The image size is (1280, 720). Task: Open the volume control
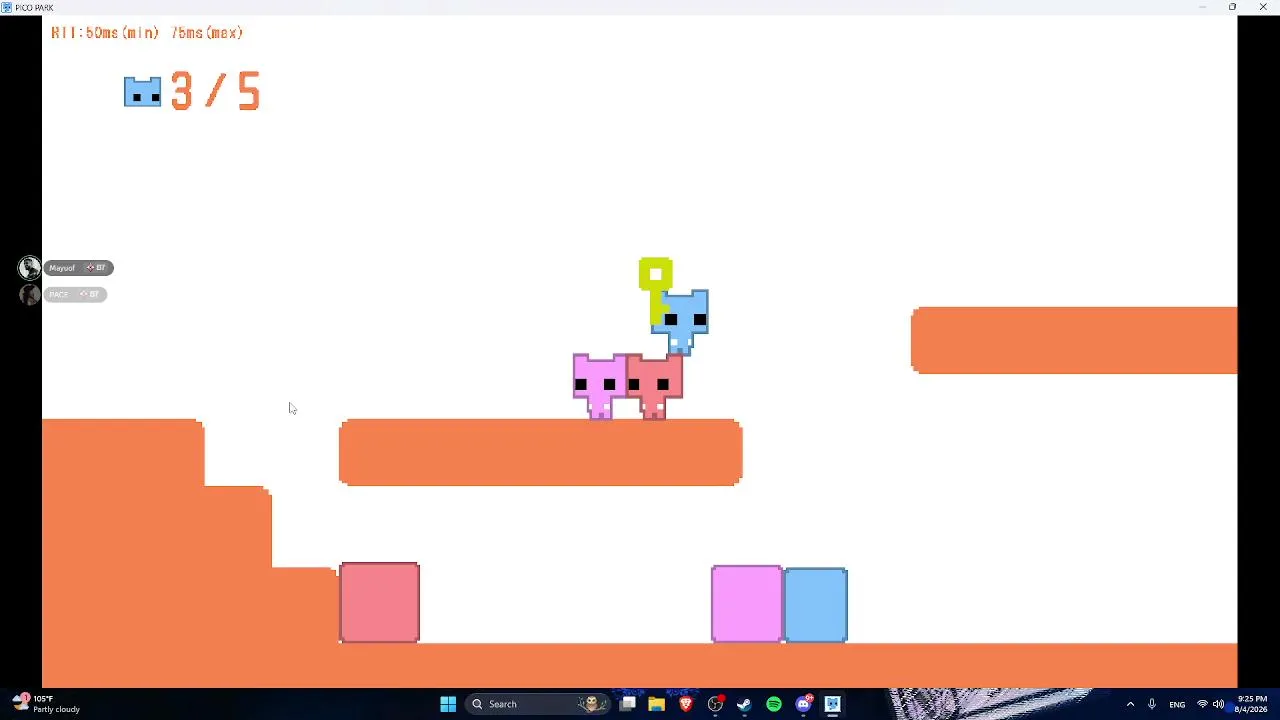(x=1218, y=704)
